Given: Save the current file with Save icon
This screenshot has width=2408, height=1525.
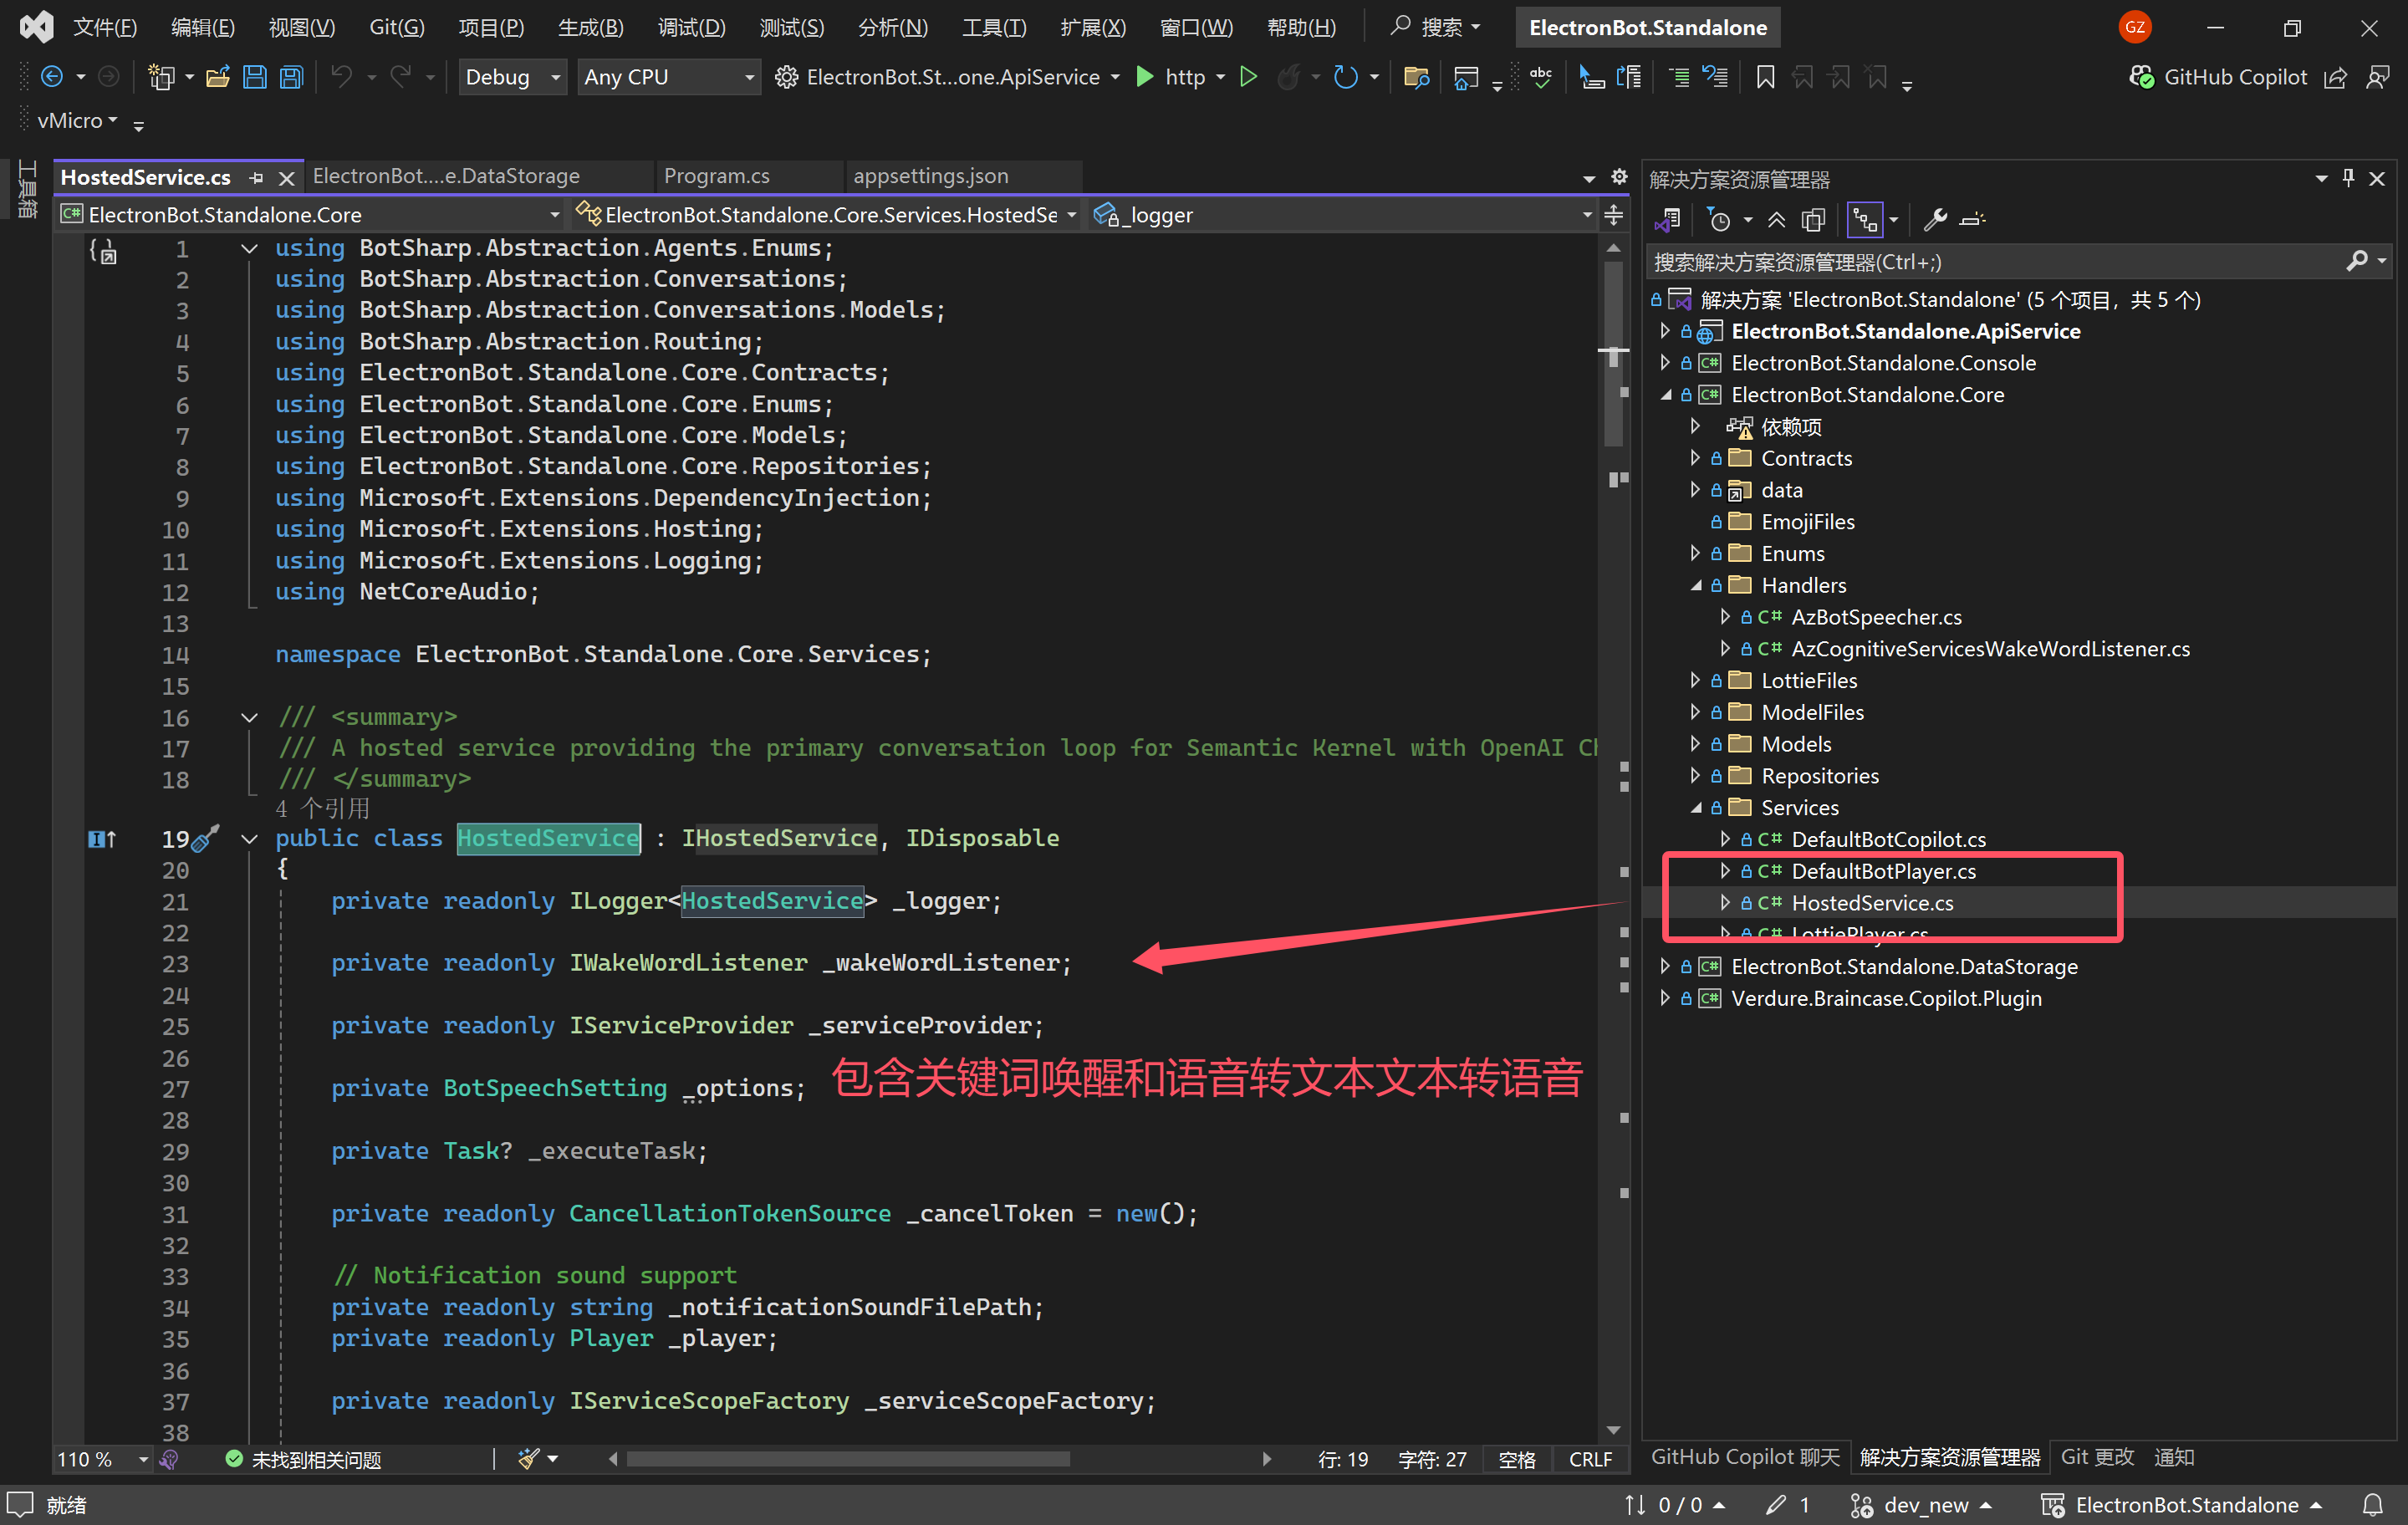Looking at the screenshot, I should coord(255,77).
